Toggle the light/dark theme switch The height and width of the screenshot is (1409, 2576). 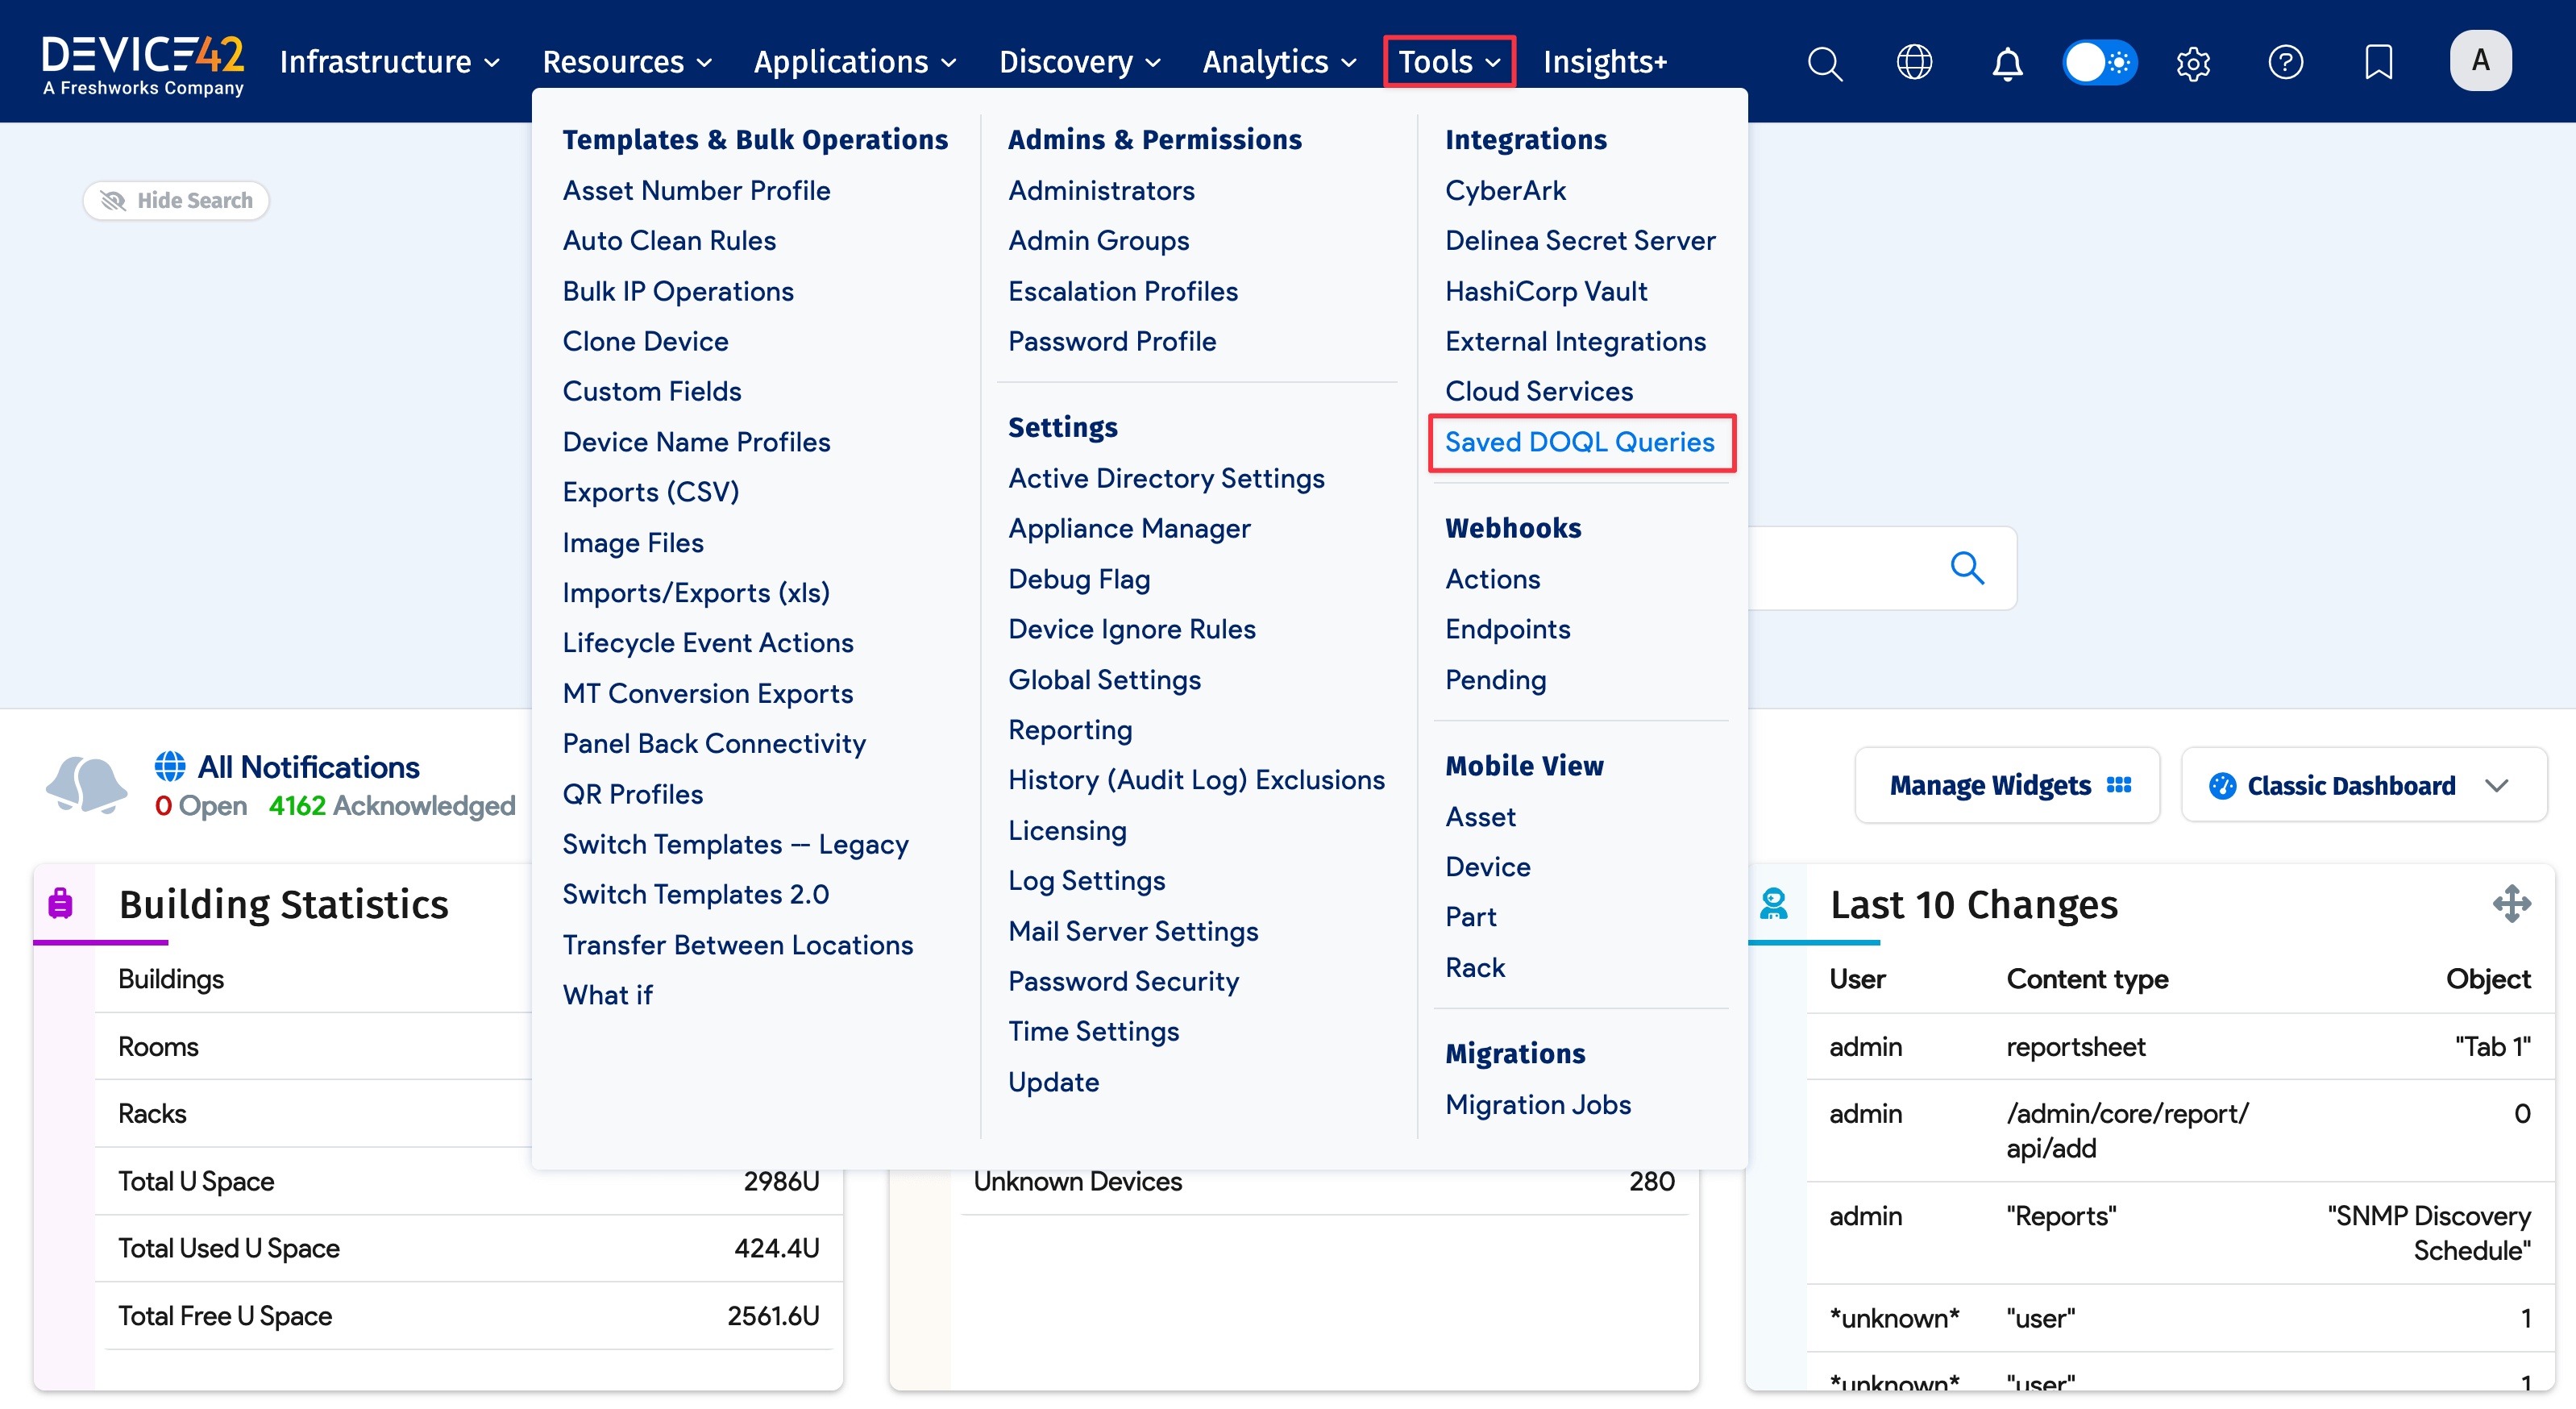(2100, 62)
